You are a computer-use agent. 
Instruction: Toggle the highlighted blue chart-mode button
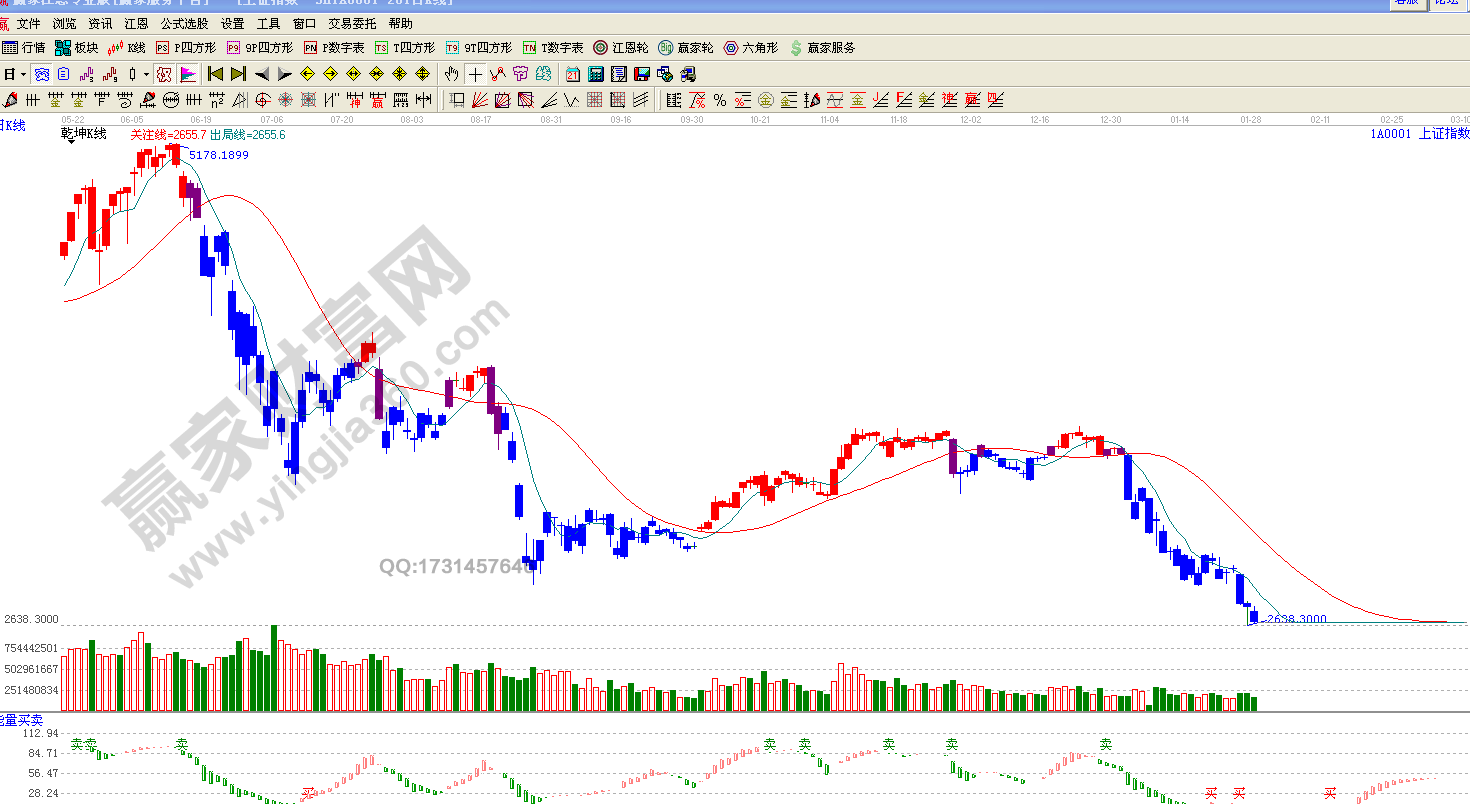41,74
